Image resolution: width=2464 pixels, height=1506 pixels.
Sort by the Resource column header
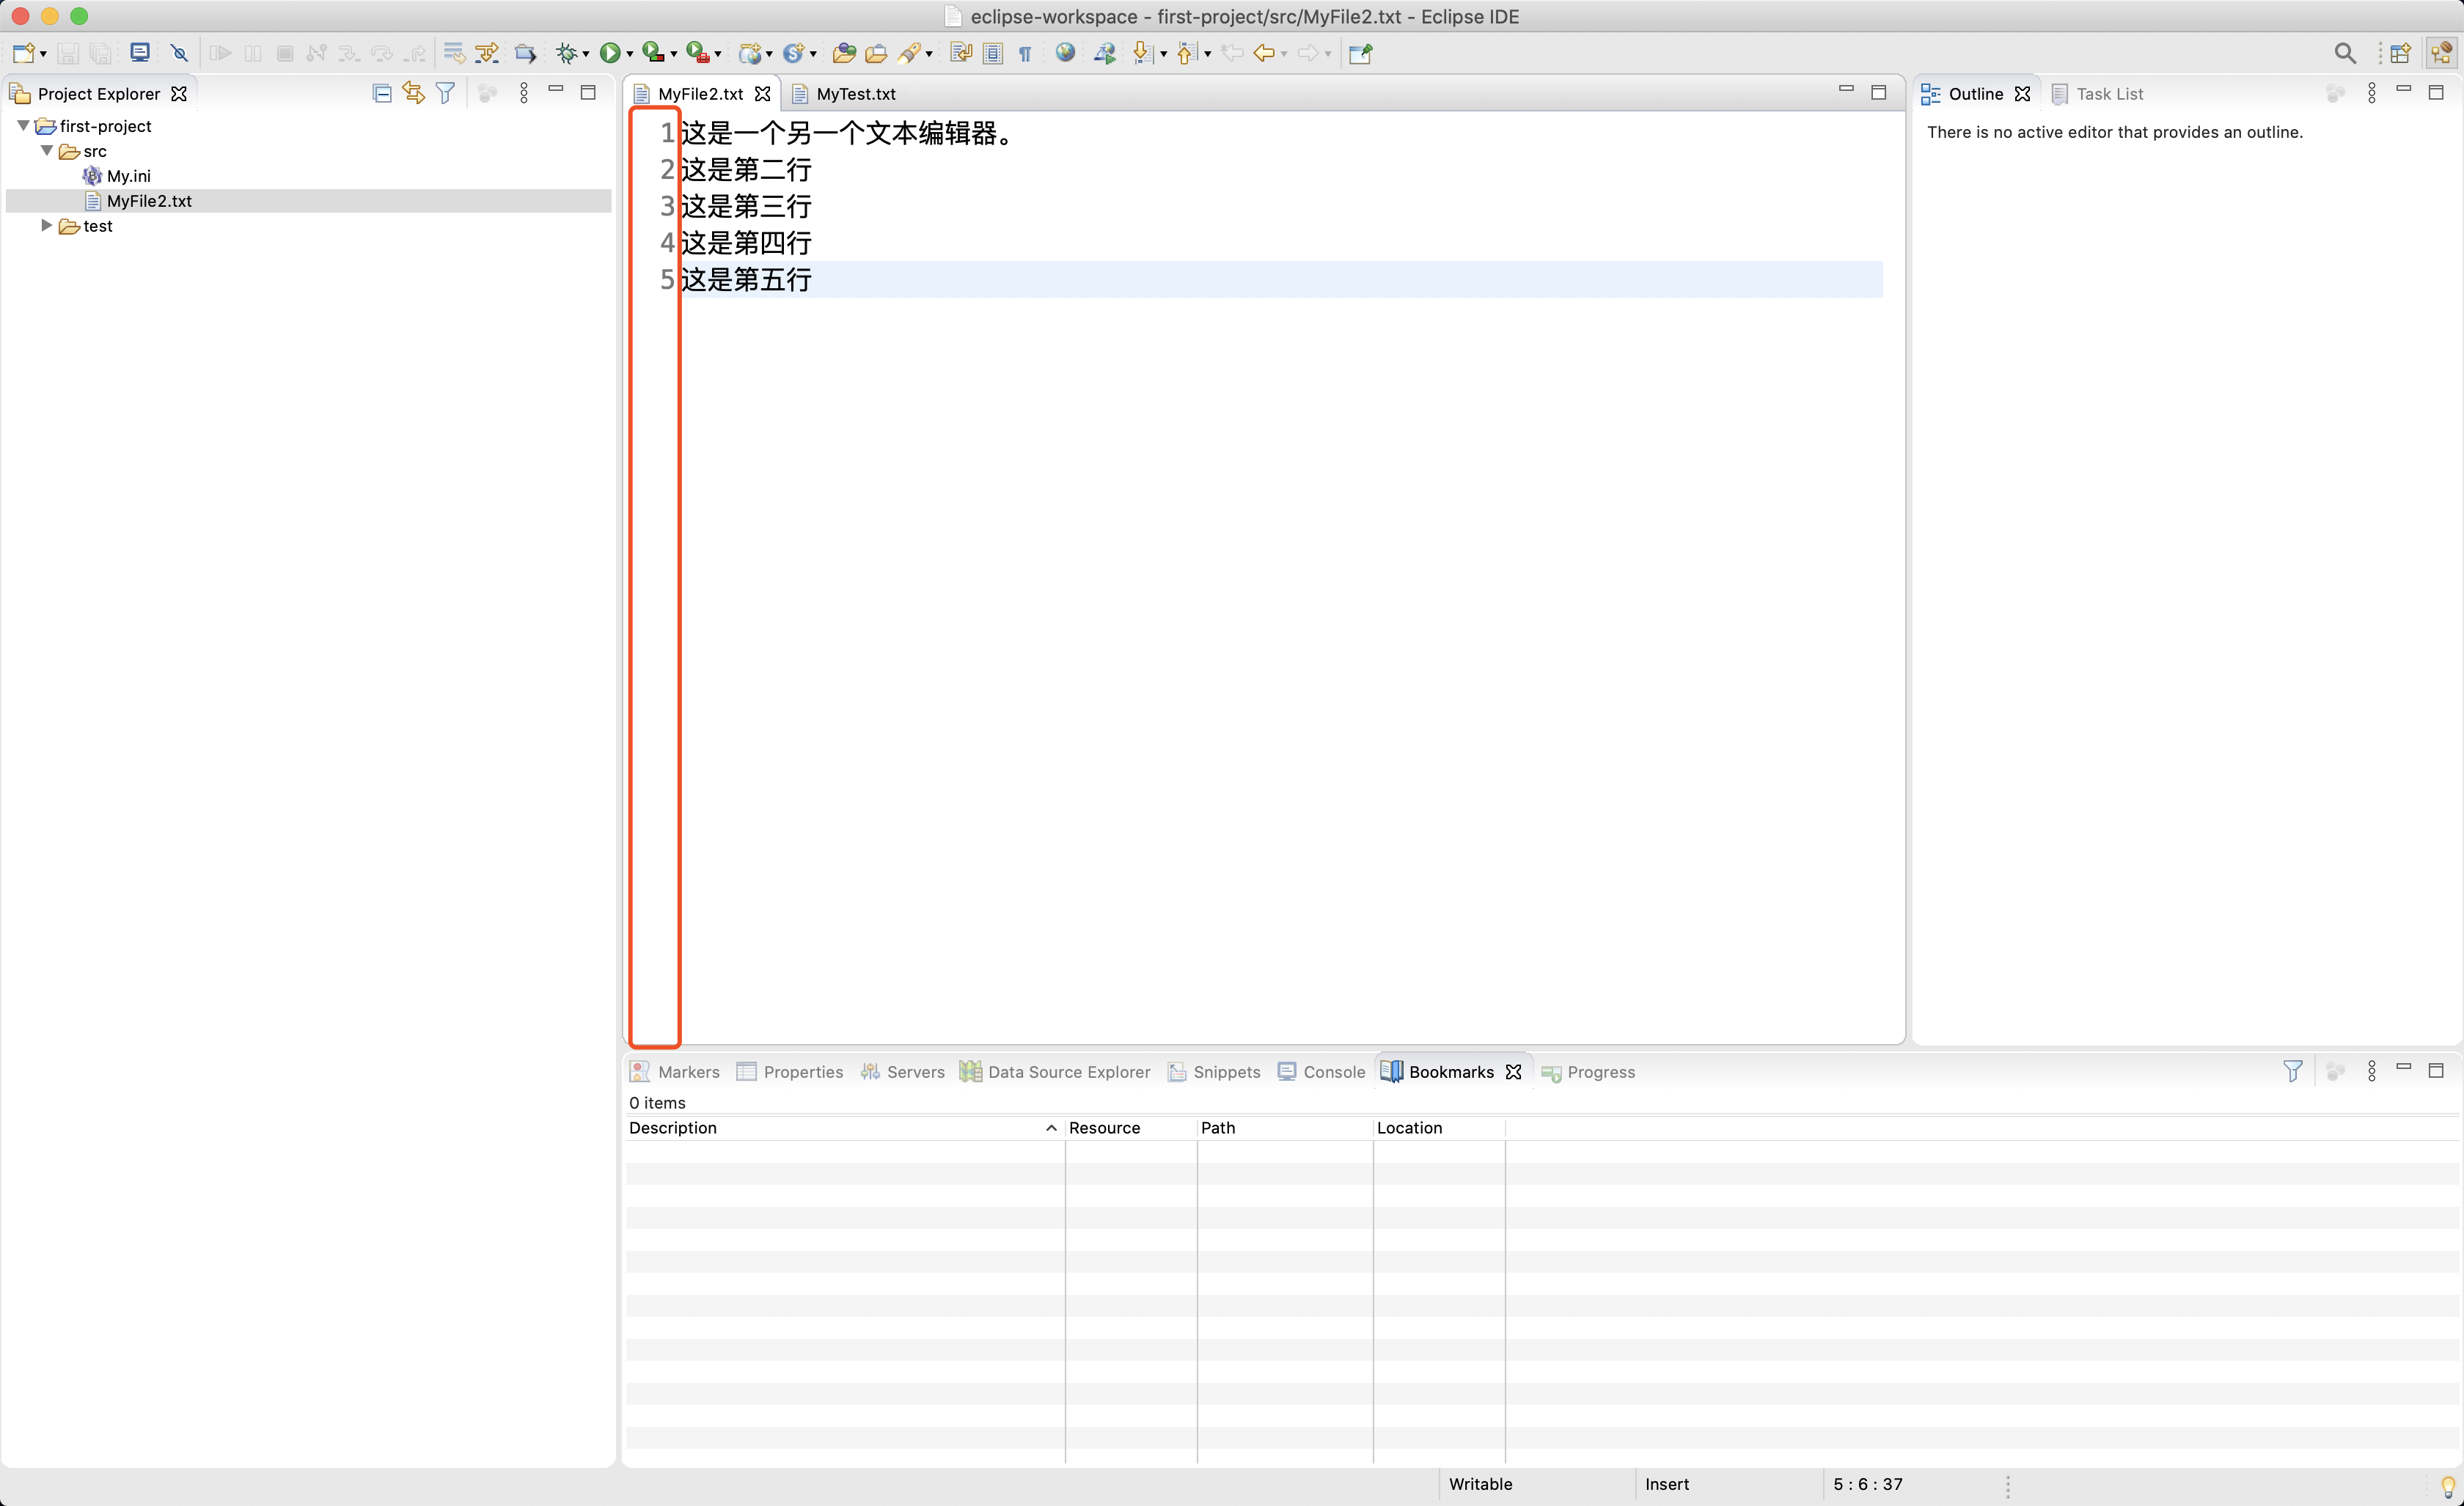[1130, 1127]
